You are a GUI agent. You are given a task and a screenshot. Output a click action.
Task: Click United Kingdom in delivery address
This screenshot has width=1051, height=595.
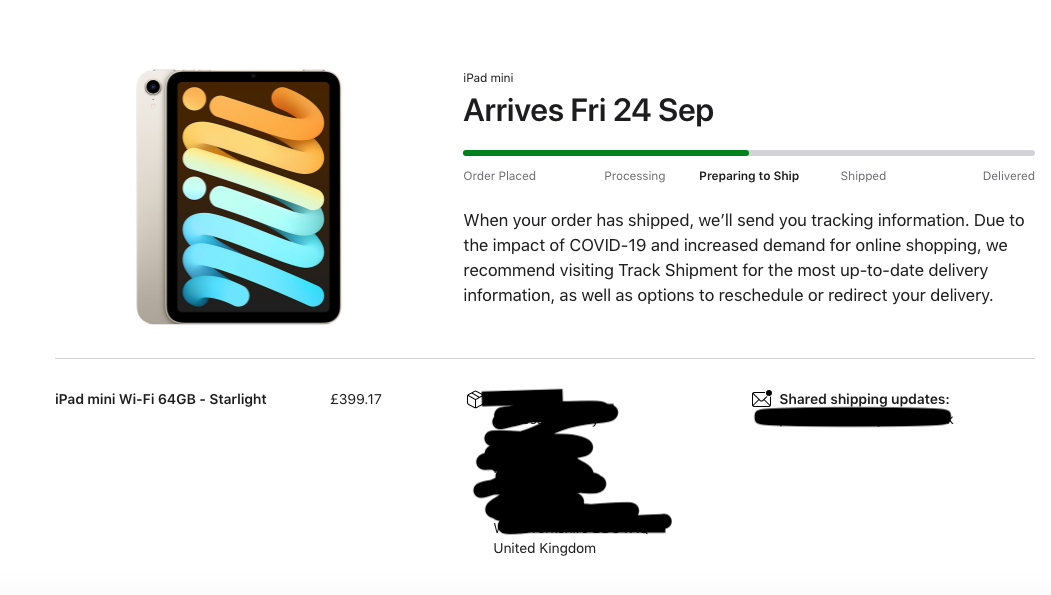tap(544, 548)
